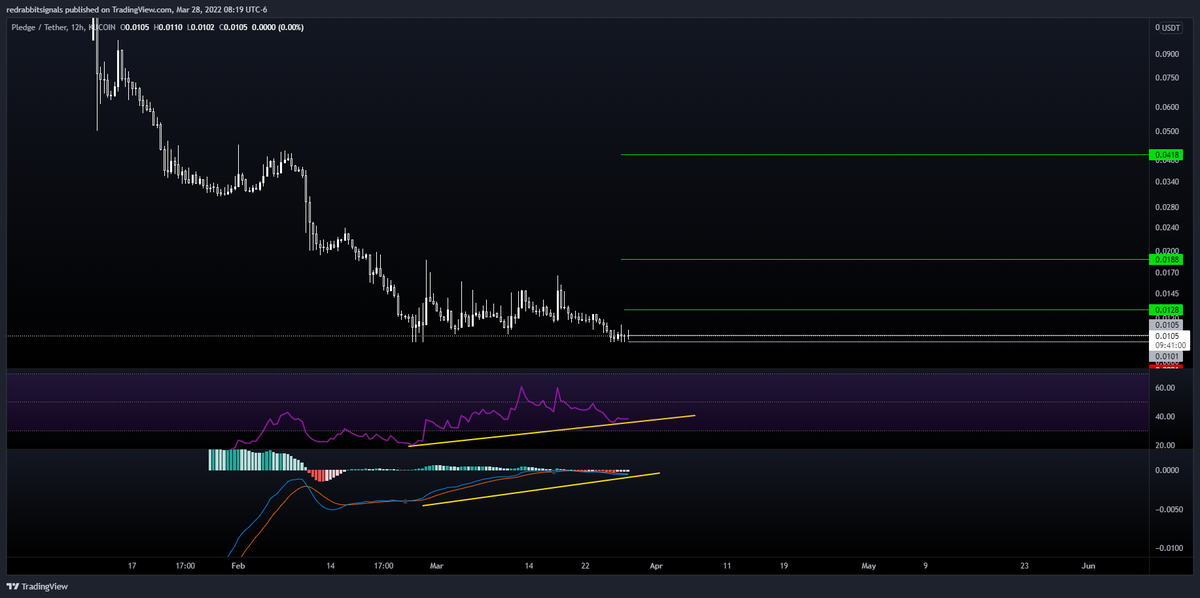Click the 0.0000 (0.00%) change value in legend
This screenshot has height=598, width=1200.
[277, 27]
